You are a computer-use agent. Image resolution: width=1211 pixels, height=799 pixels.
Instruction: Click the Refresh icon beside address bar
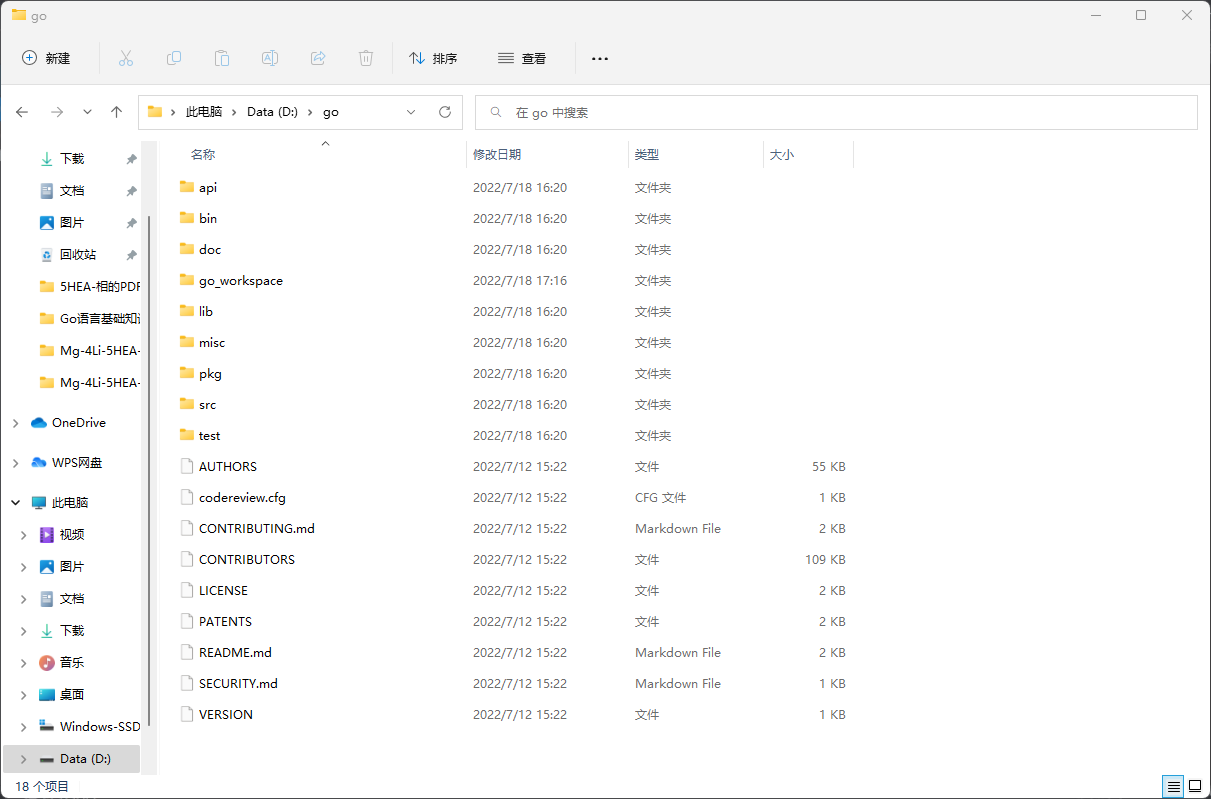[x=446, y=112]
